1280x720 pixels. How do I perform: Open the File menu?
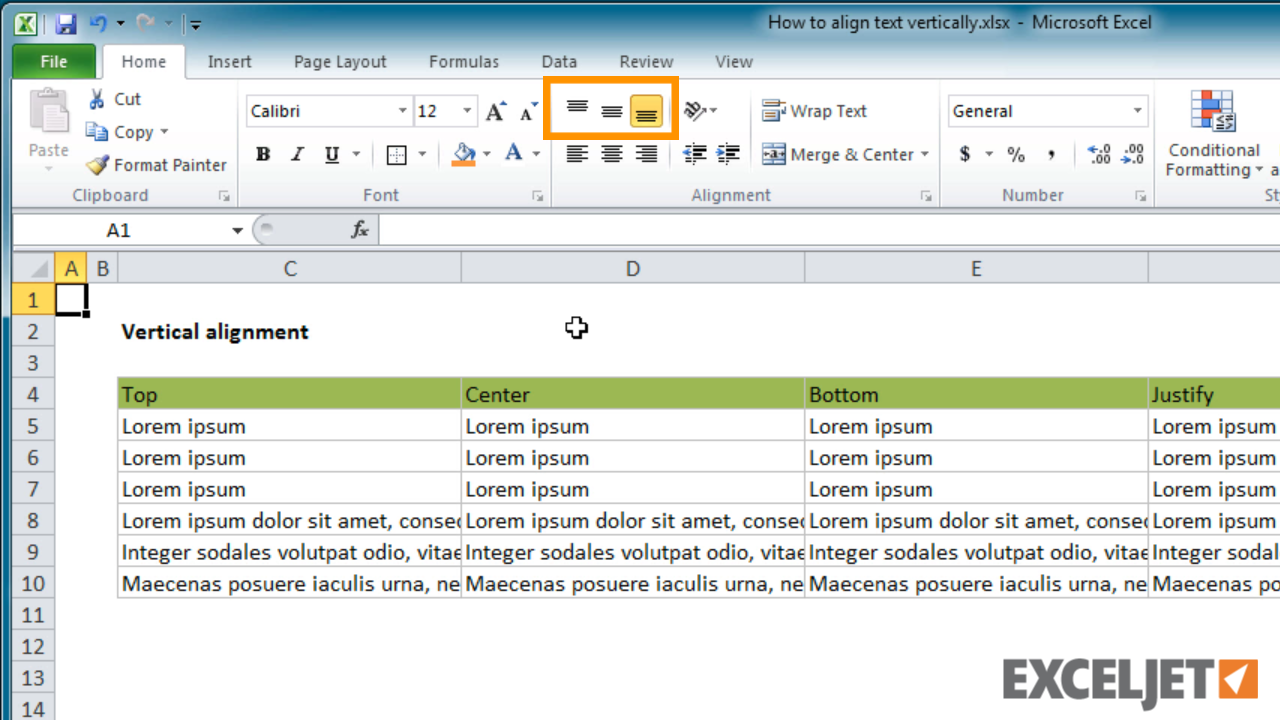(53, 61)
